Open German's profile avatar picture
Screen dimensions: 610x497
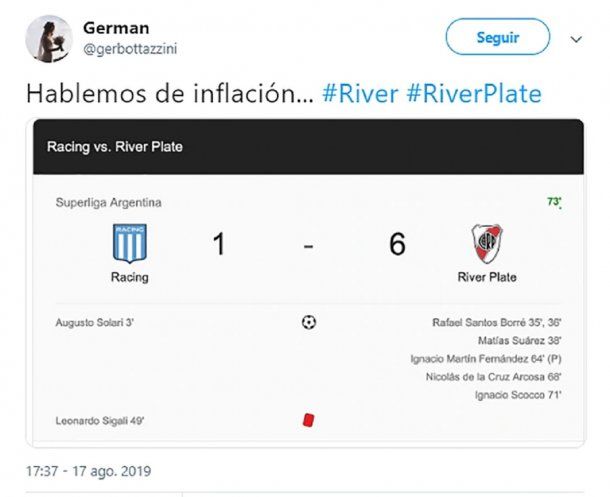(49, 39)
